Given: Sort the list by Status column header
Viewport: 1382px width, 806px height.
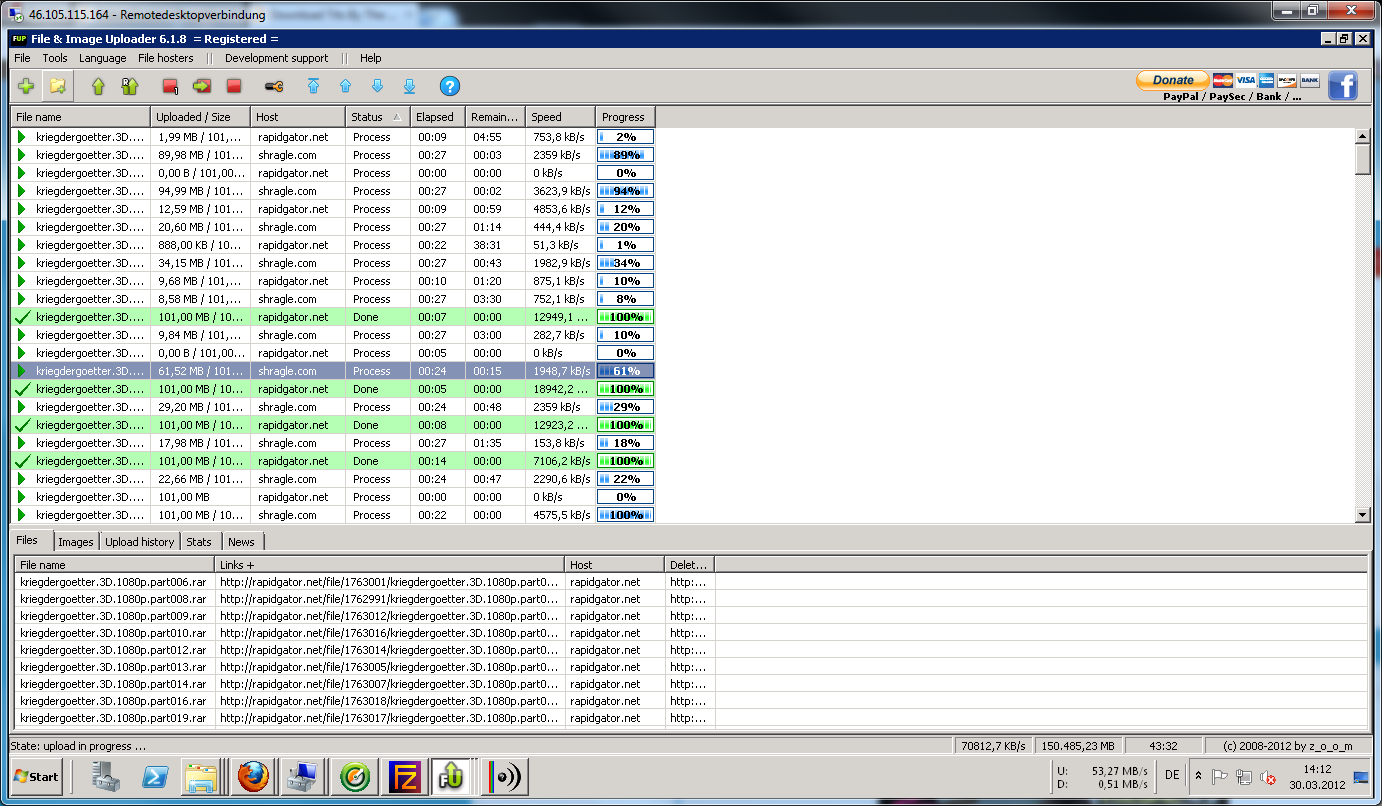Looking at the screenshot, I should pyautogui.click(x=377, y=117).
